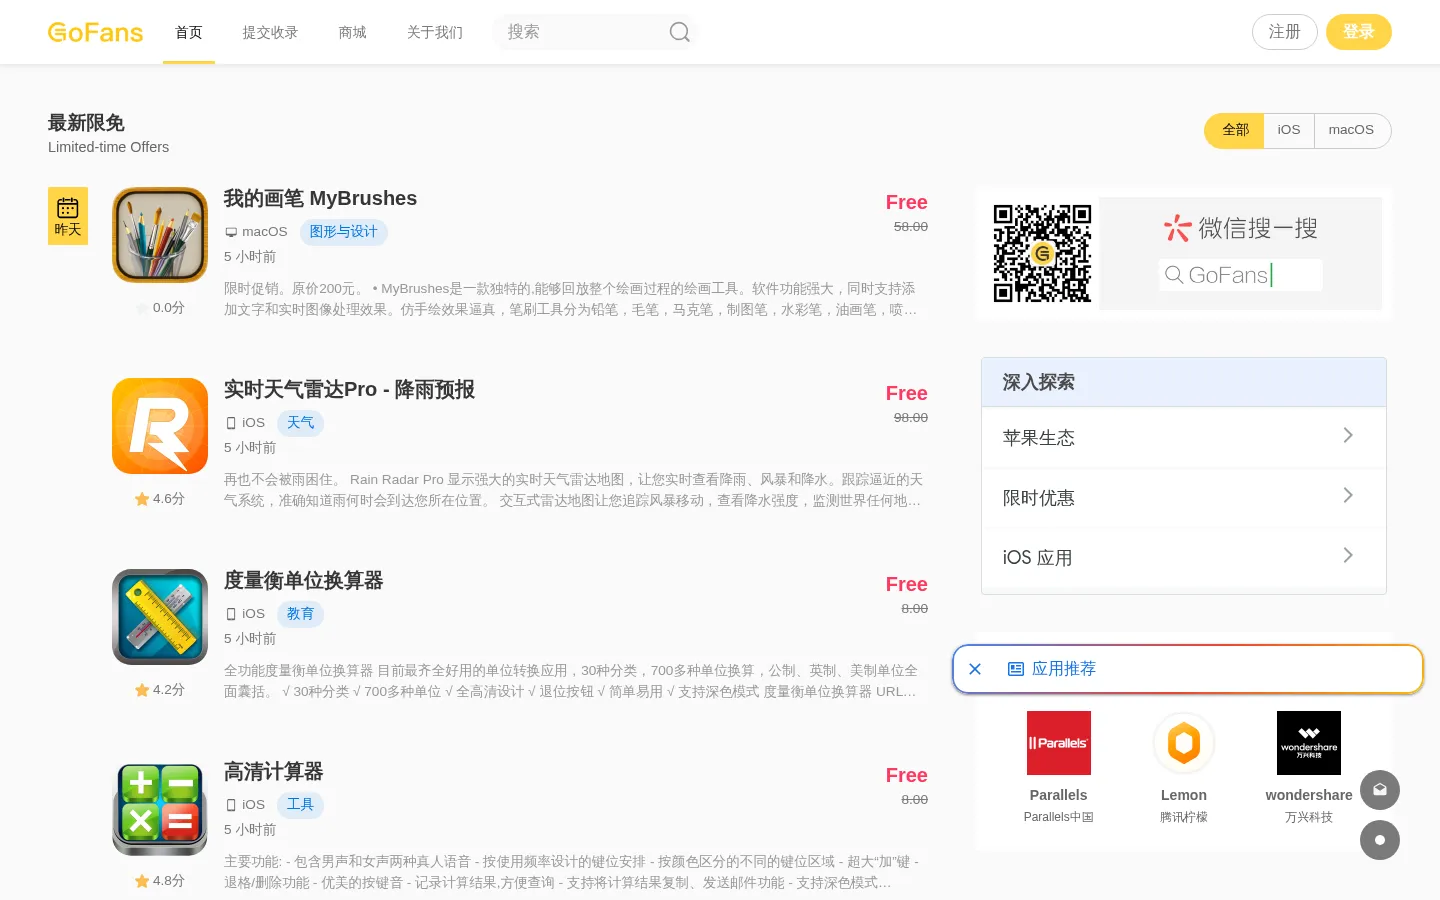Click the 图形与设计 category tag
1440x900 pixels.
pyautogui.click(x=343, y=232)
